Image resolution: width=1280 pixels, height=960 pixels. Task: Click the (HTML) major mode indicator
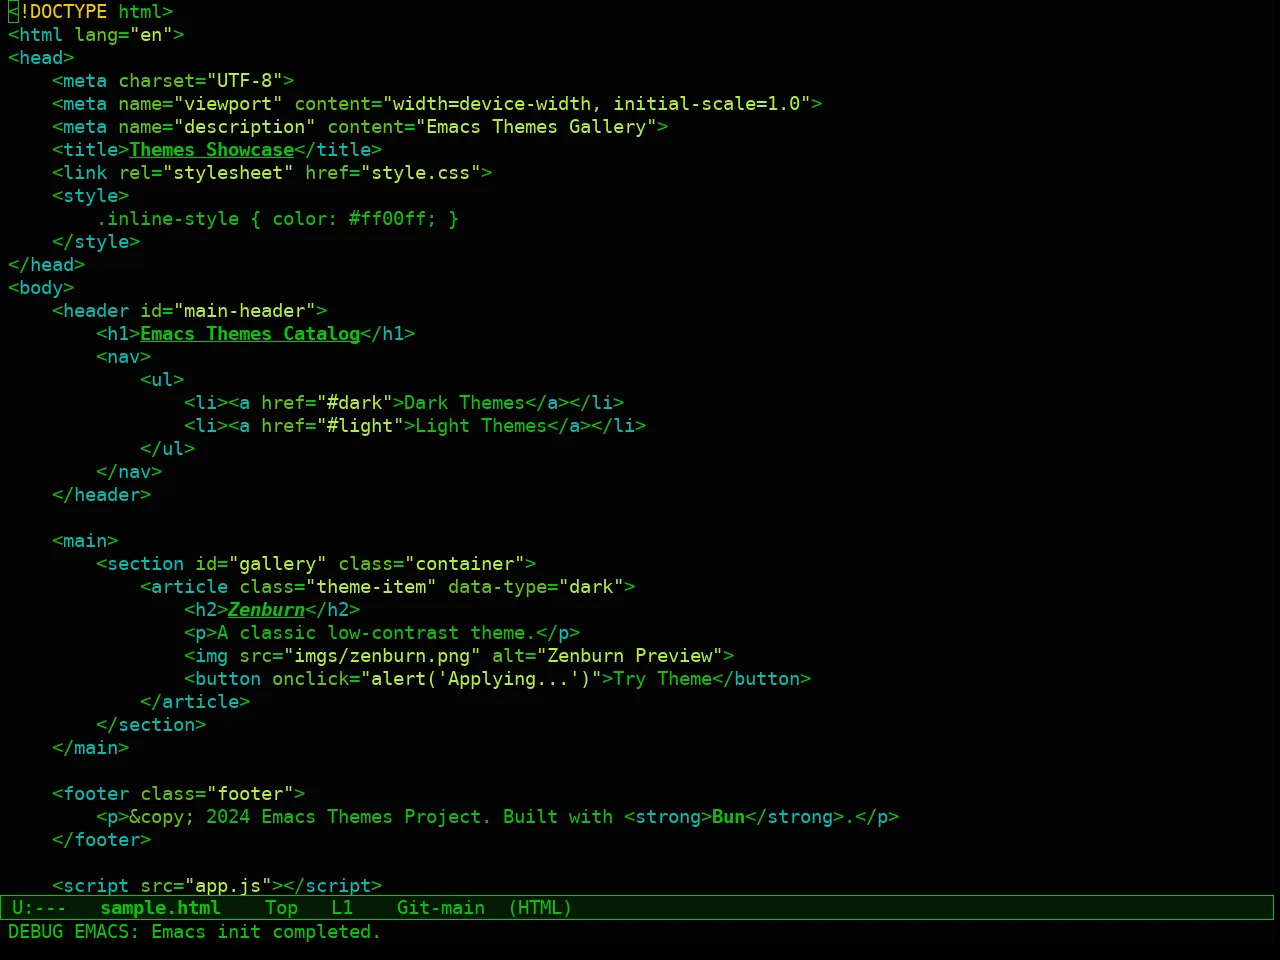540,908
